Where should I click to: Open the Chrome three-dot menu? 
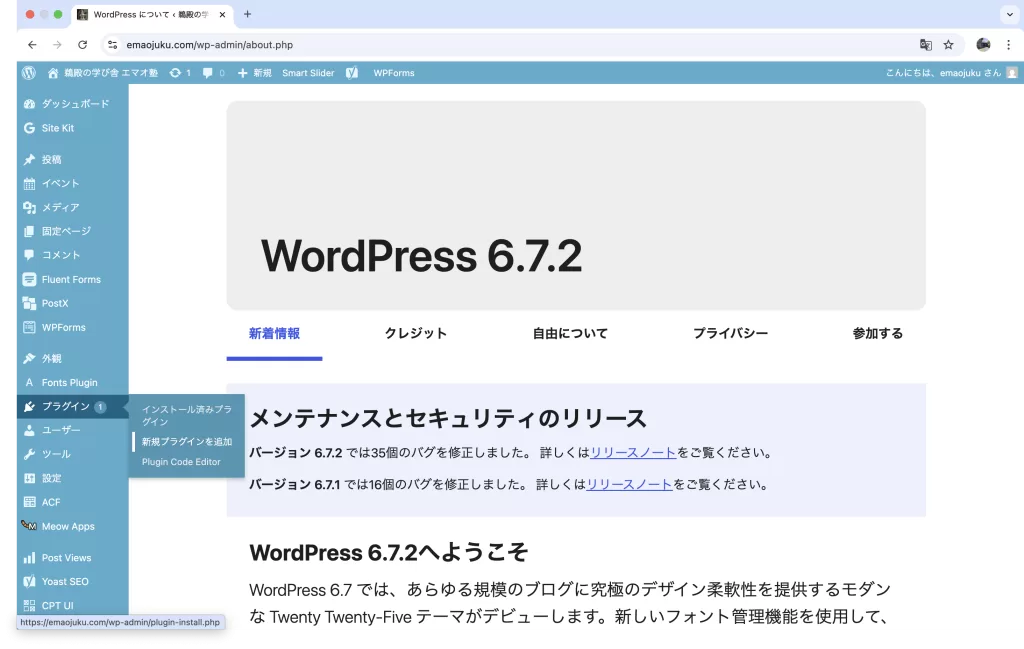(x=1008, y=44)
